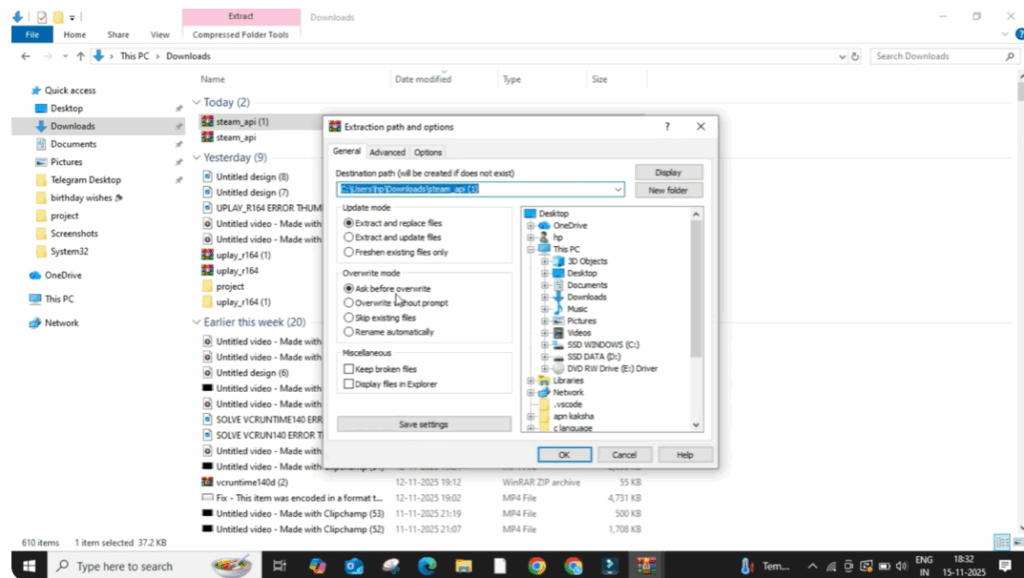1024x578 pixels.
Task: Open File Explorer from the taskbar
Action: (x=463, y=565)
